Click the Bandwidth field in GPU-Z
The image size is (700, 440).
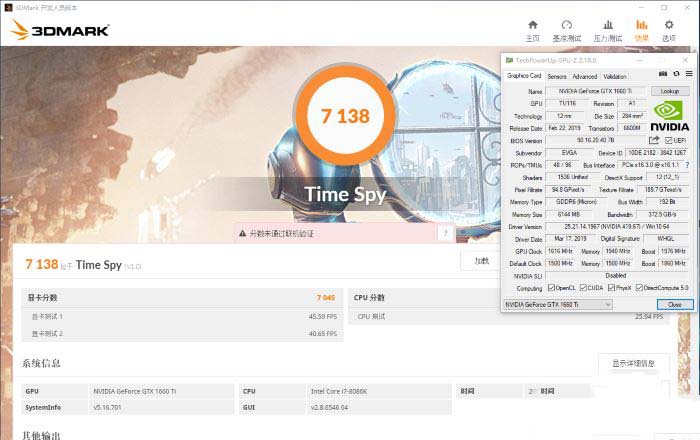[662, 215]
